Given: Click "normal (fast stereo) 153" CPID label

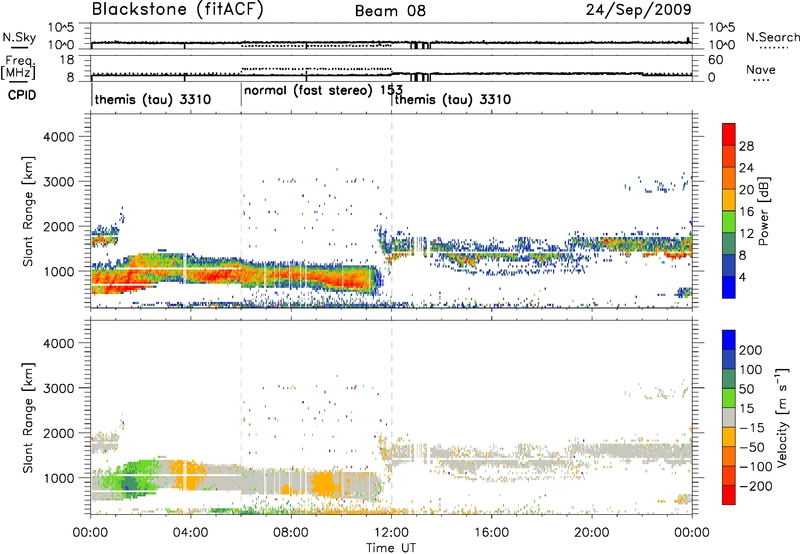Looking at the screenshot, I should [x=323, y=90].
